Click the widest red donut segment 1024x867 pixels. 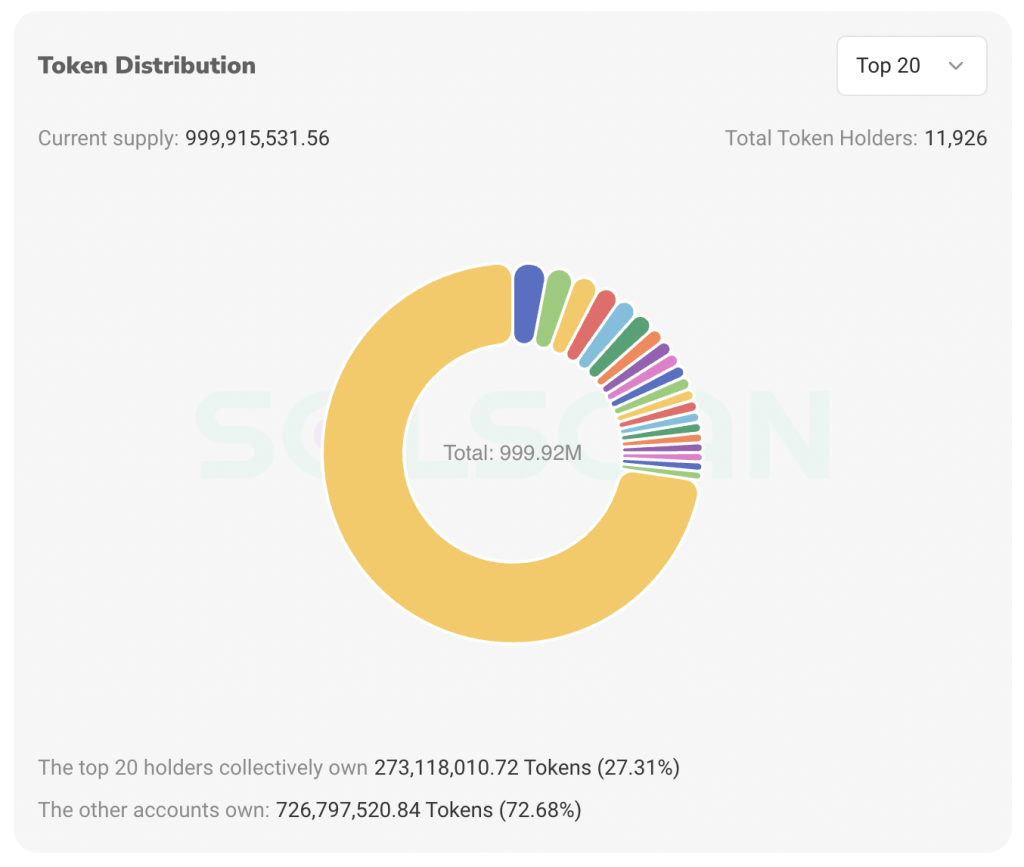click(591, 324)
